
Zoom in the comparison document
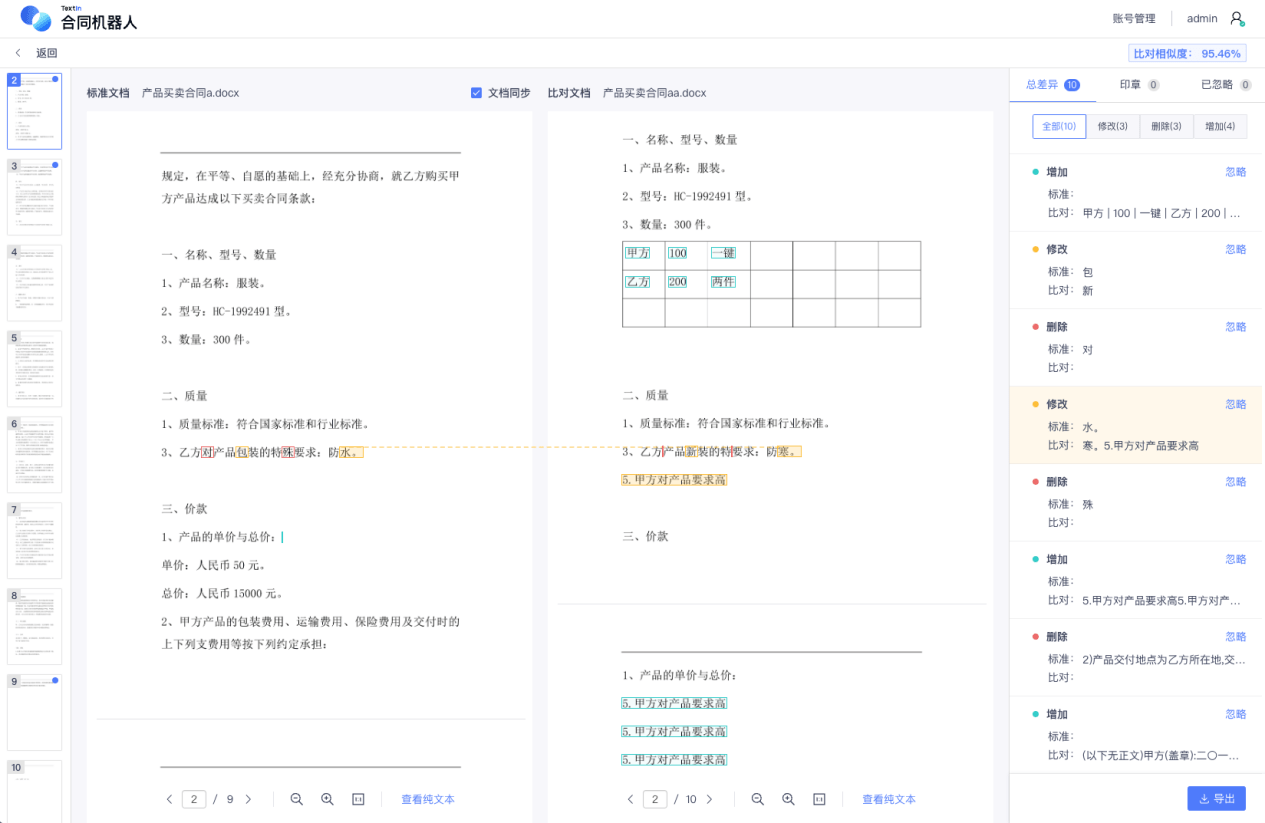pyautogui.click(x=788, y=799)
